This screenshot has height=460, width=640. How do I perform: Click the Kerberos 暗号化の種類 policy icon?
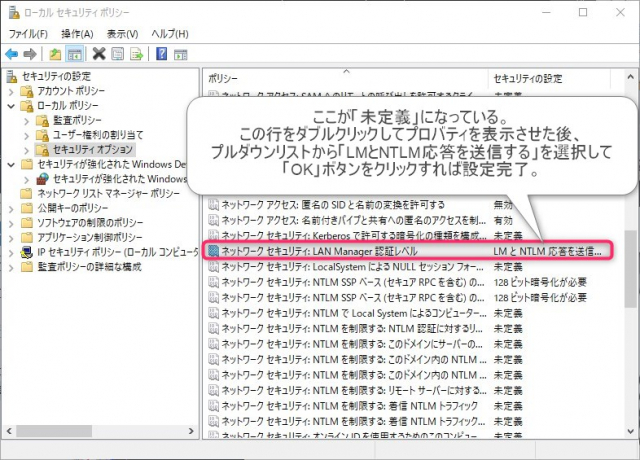[x=213, y=236]
